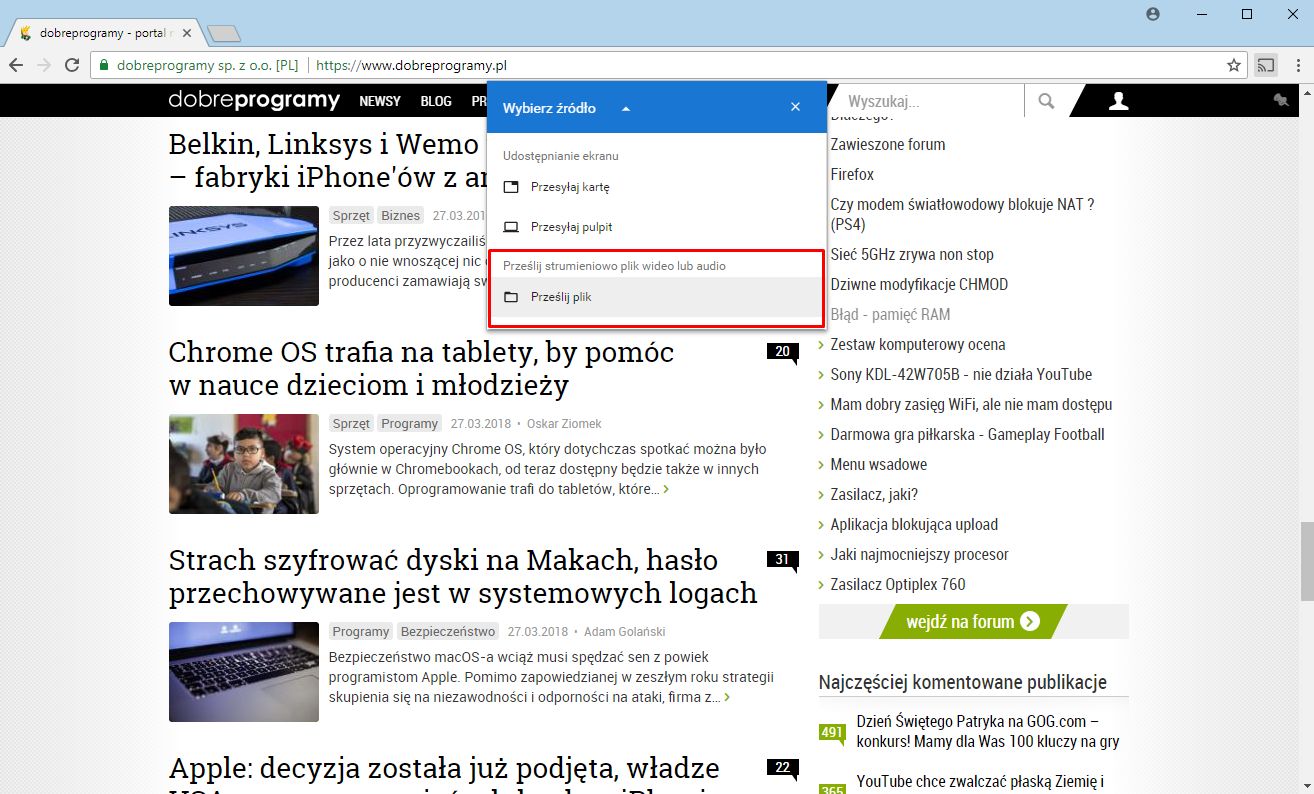This screenshot has width=1314, height=794.
Task: Click the back navigation arrow
Action: 17,63
